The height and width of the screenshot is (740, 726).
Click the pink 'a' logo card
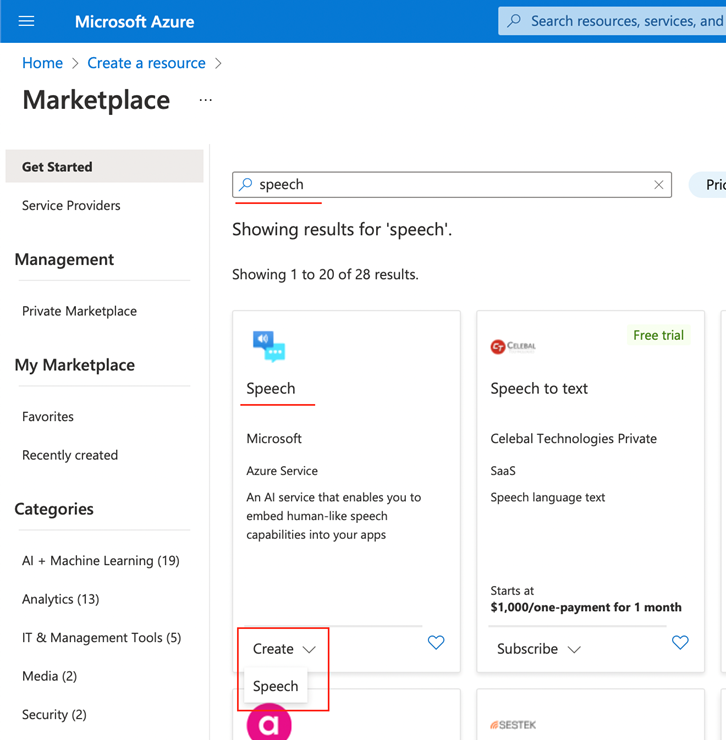coord(269,723)
